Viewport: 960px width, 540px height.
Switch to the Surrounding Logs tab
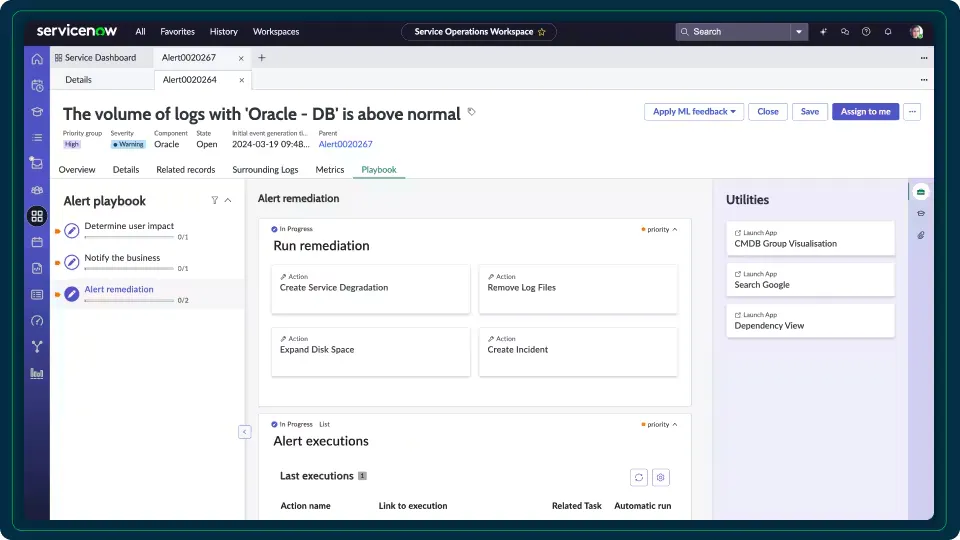tap(265, 170)
